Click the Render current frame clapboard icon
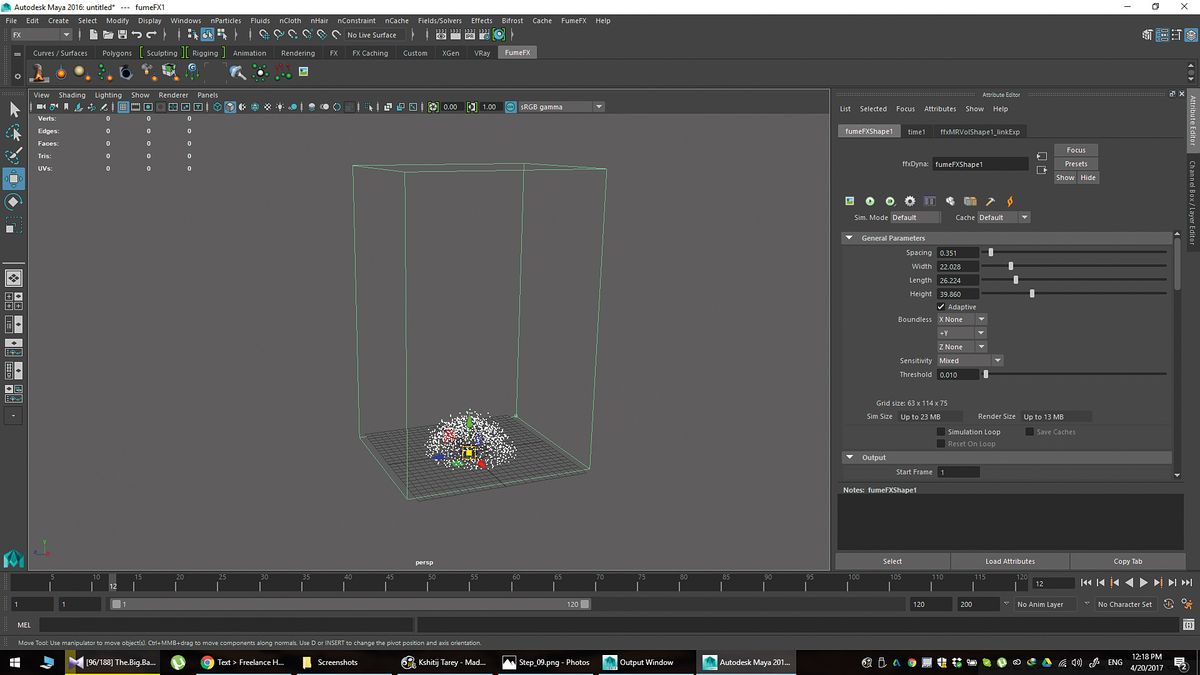Screen dimensions: 1200x675 [441, 34]
